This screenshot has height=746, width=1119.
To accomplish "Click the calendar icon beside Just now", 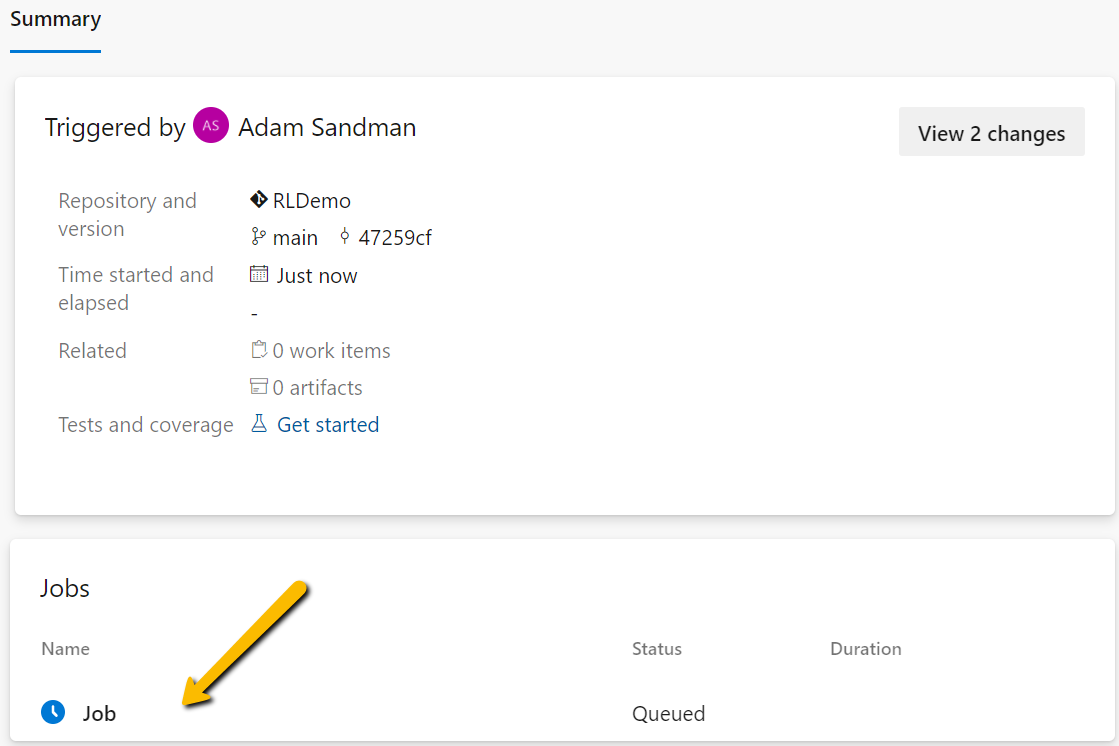I will click(259, 274).
